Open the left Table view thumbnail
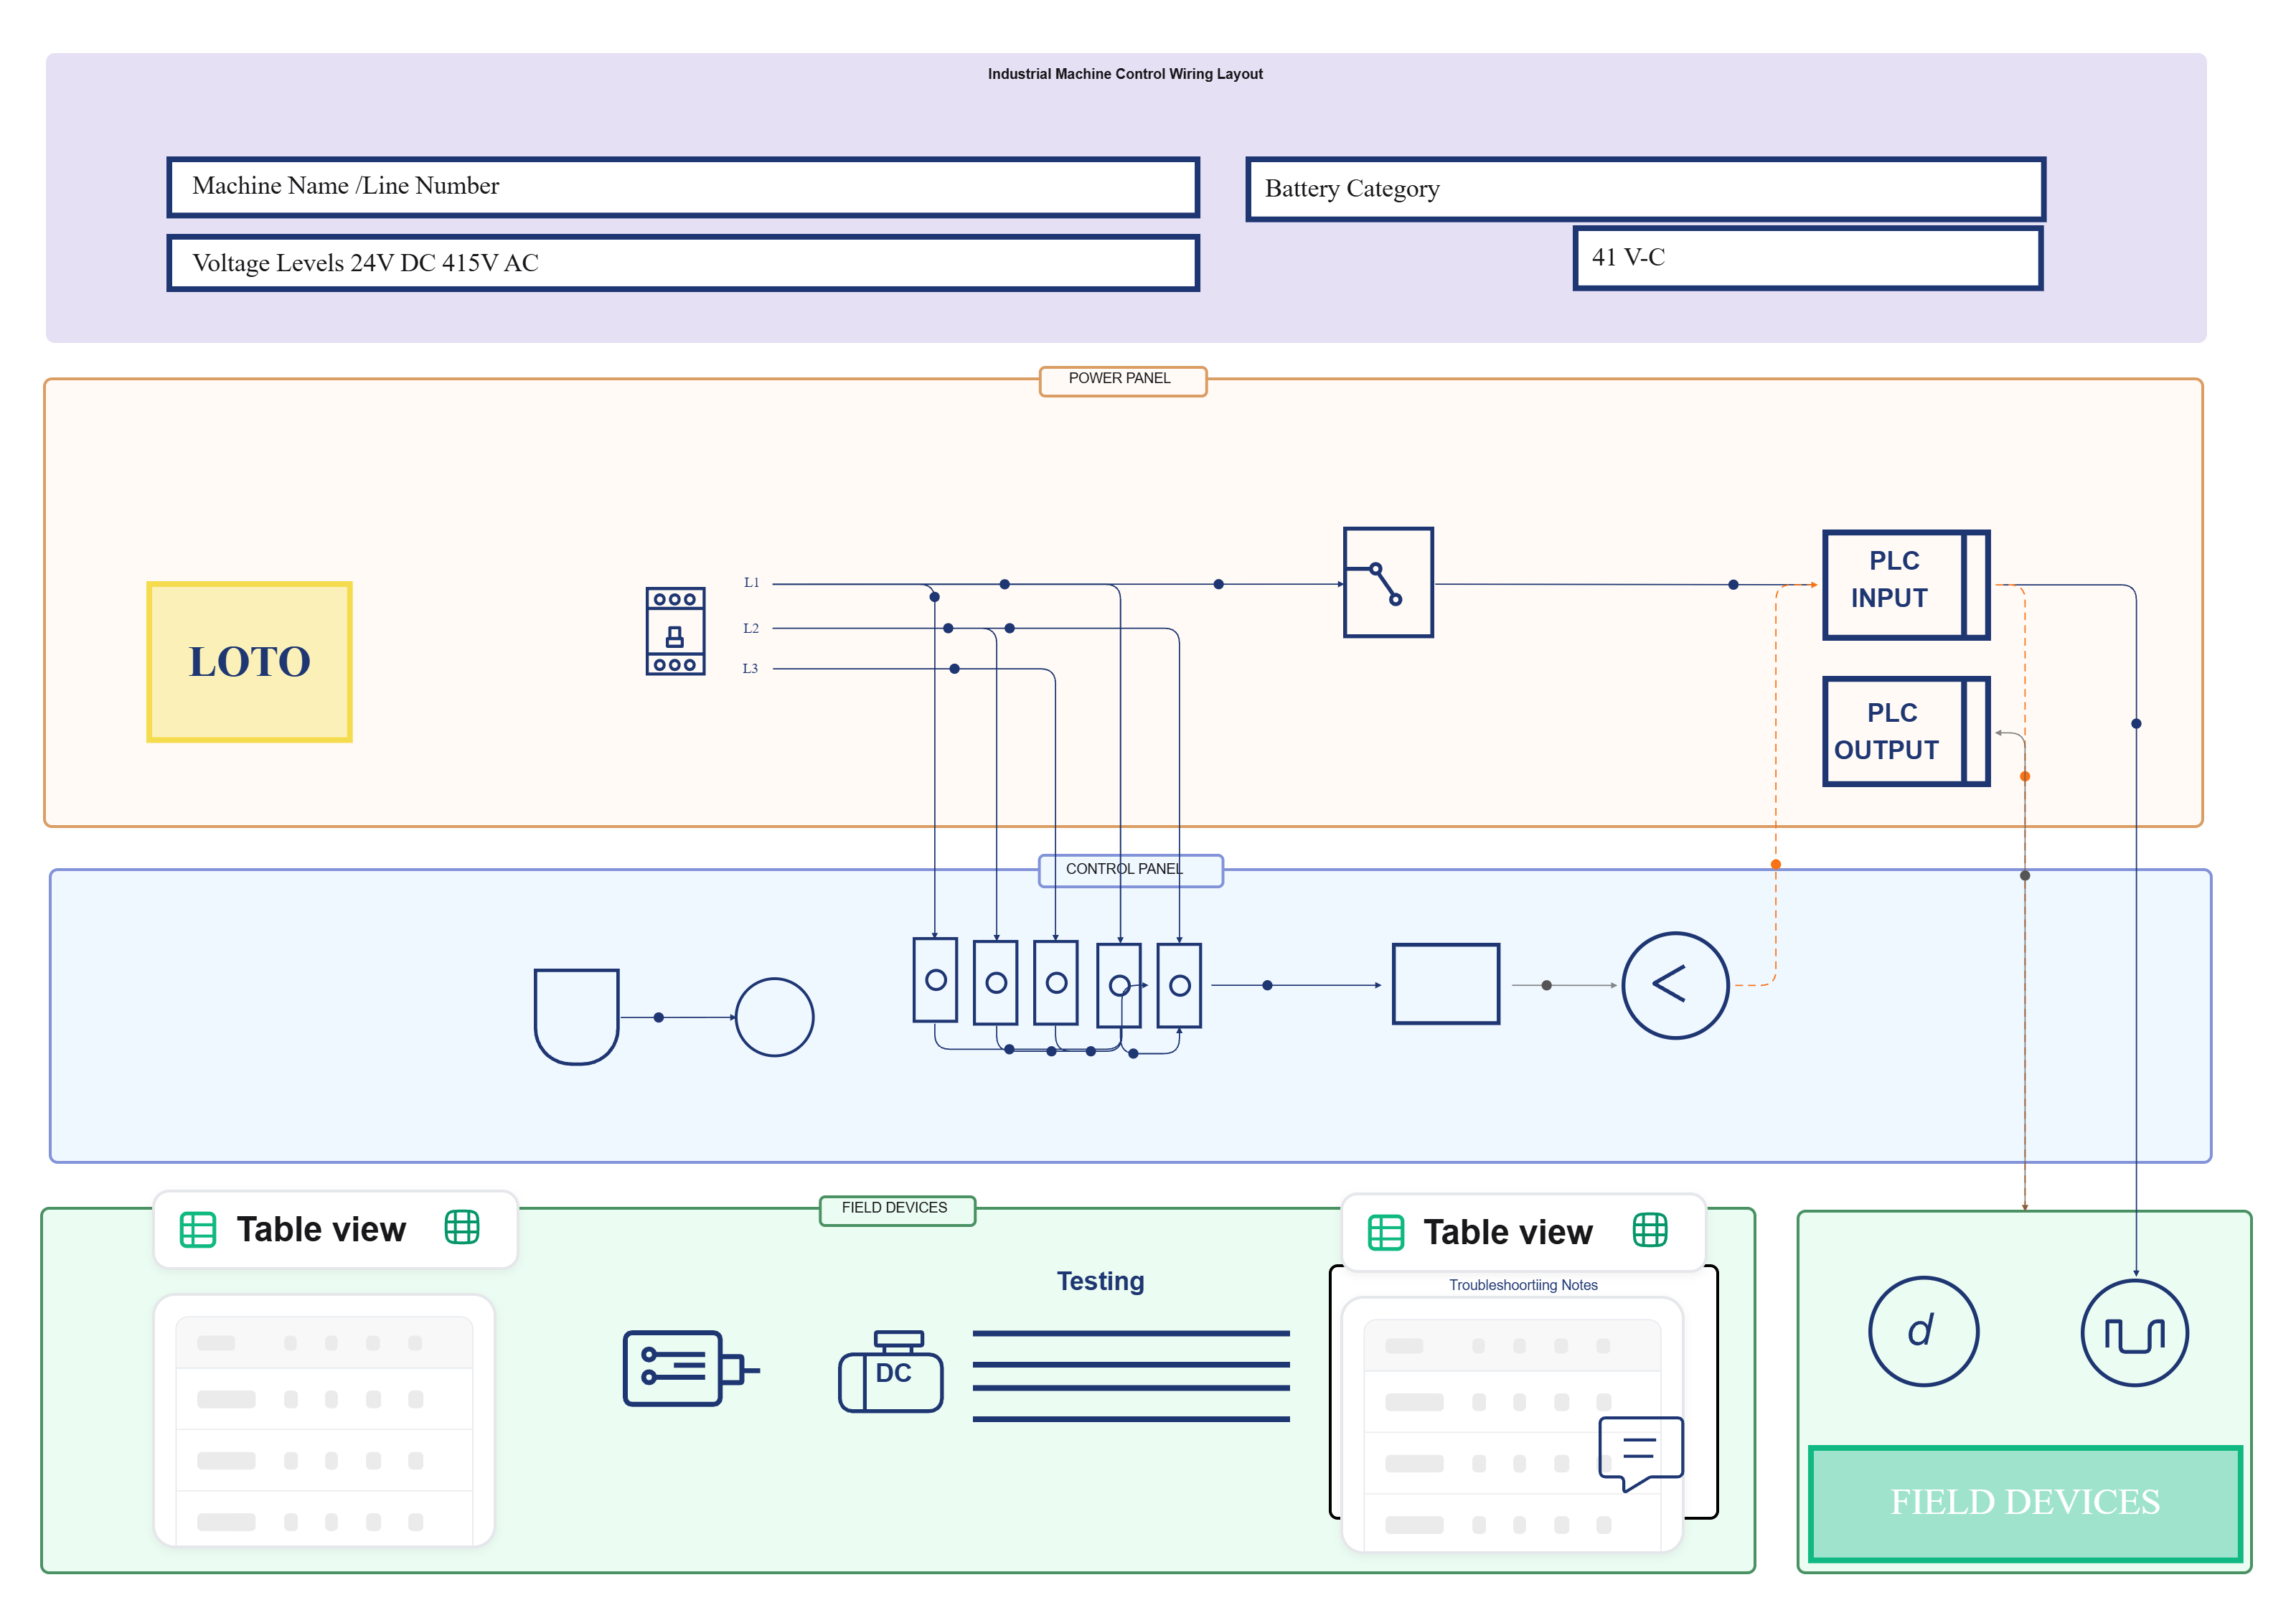Viewport: 2296px width, 1623px height. (x=324, y=1420)
